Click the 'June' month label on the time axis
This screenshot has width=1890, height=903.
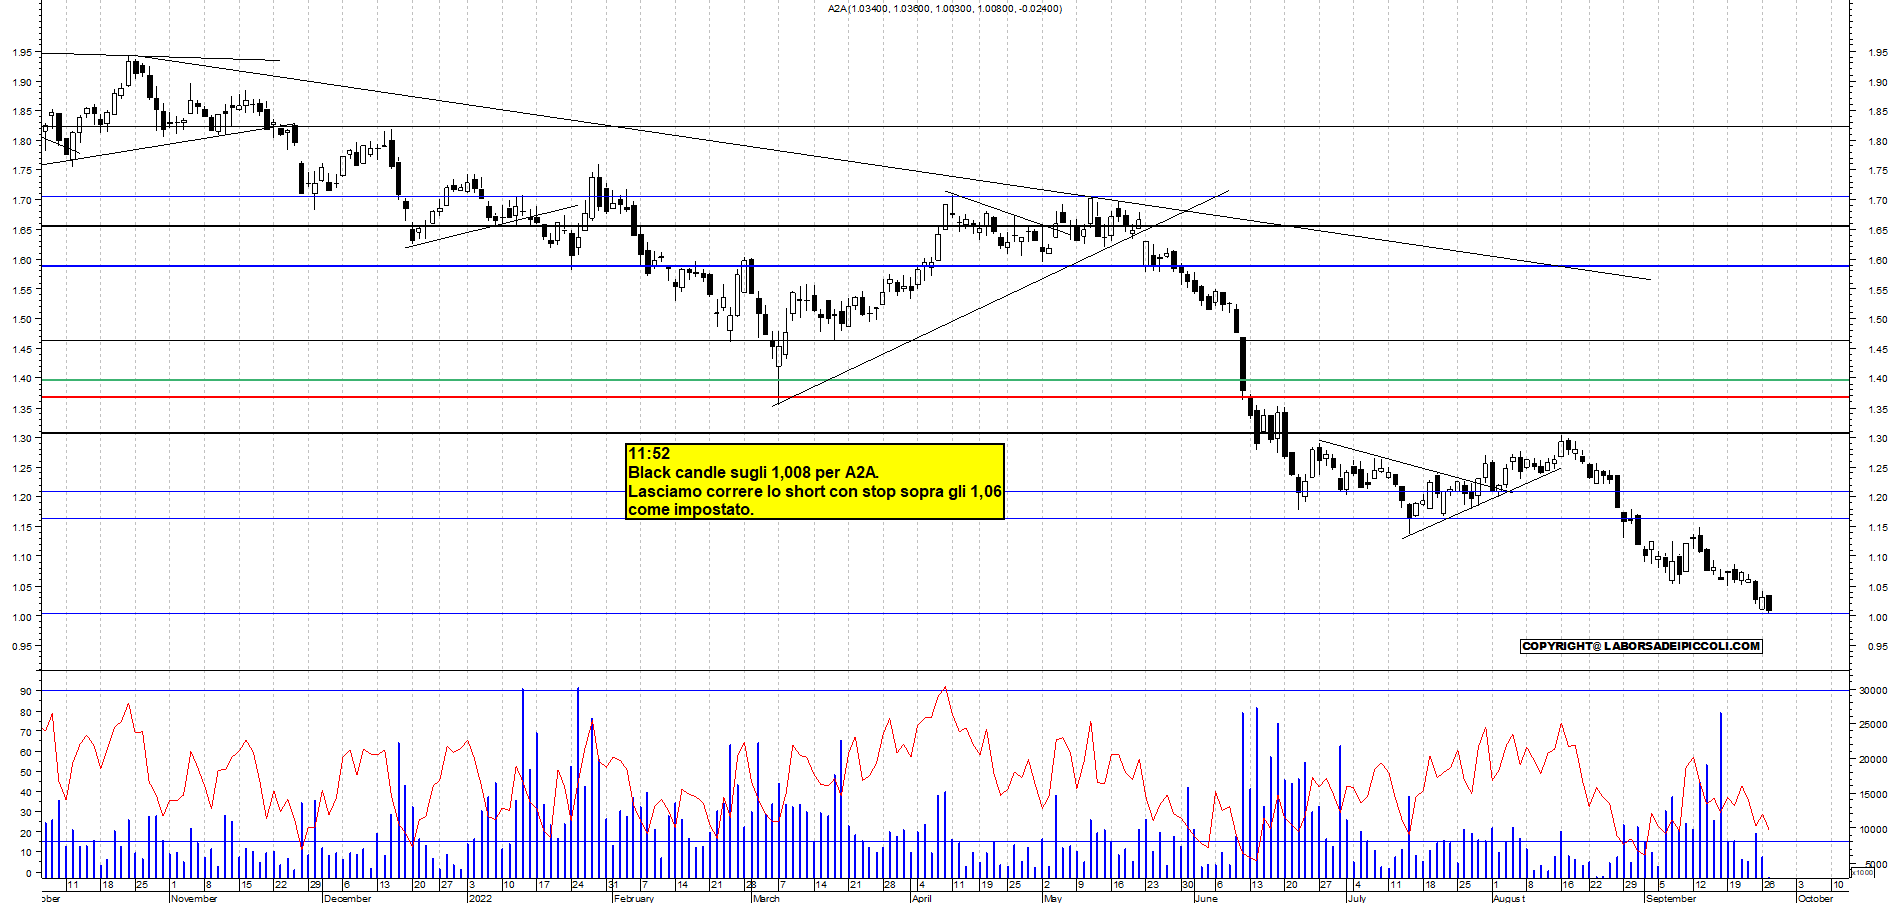point(1206,898)
